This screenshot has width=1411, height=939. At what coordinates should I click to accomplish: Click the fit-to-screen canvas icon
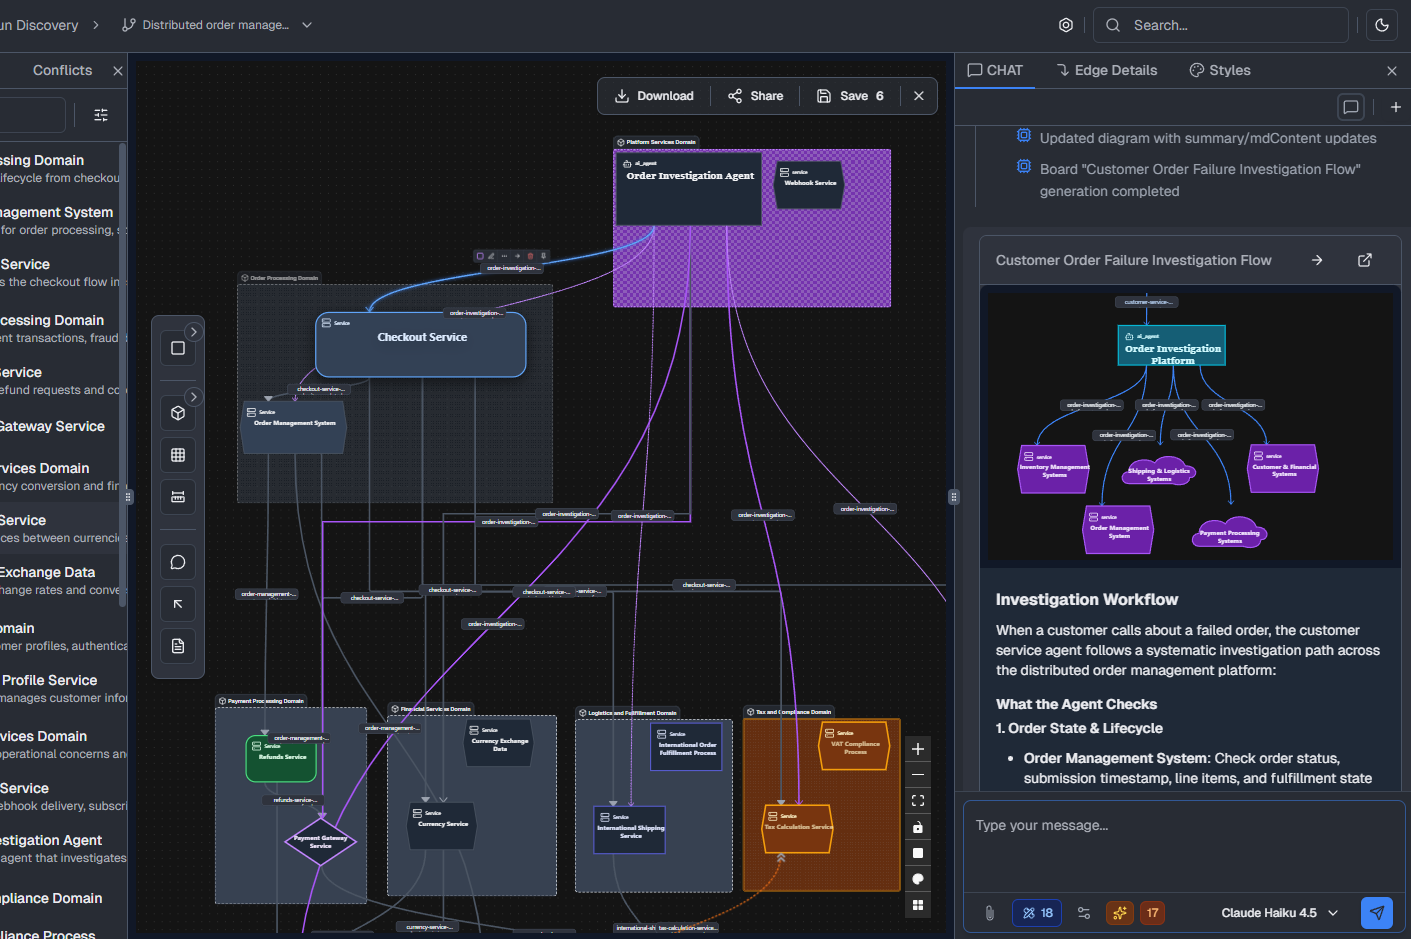(x=917, y=800)
